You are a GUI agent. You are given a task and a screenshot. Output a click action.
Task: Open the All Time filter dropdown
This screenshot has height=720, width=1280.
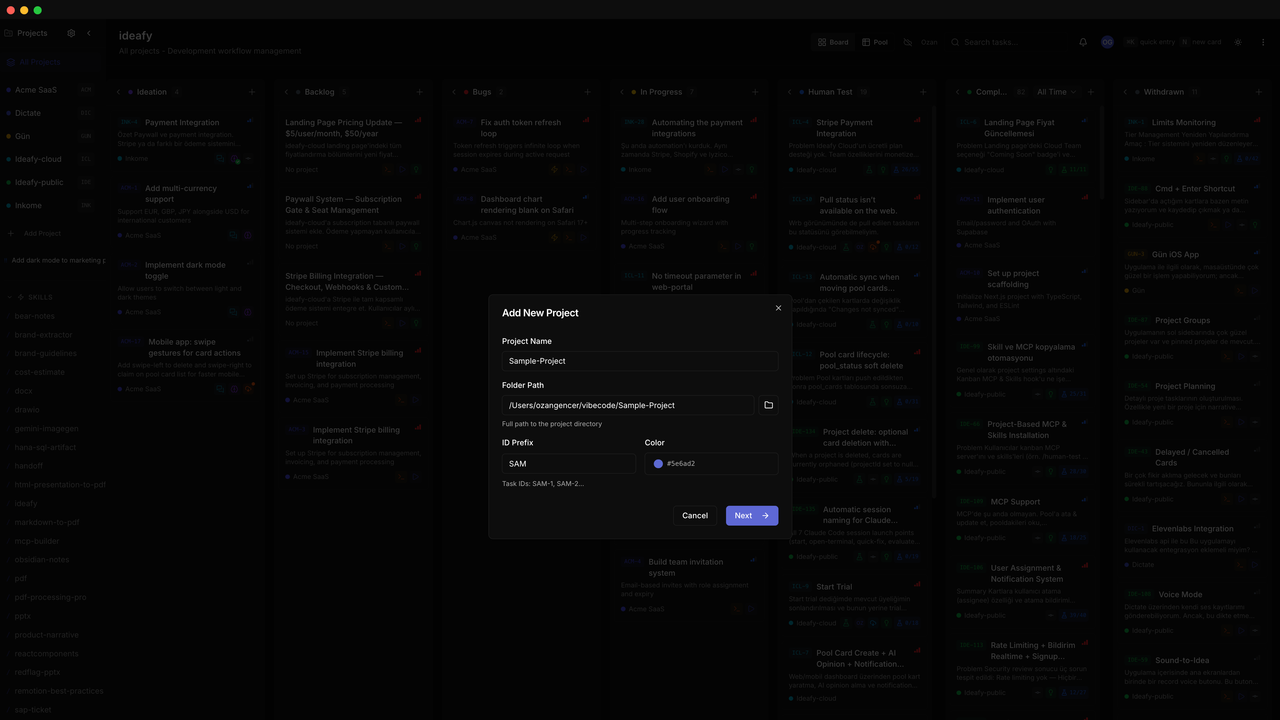point(1056,92)
